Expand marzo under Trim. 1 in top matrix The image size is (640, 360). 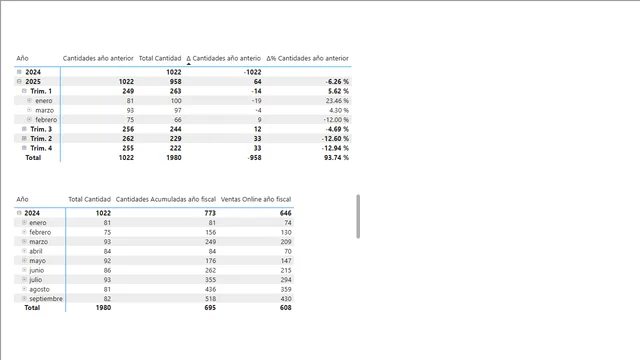[x=29, y=110]
